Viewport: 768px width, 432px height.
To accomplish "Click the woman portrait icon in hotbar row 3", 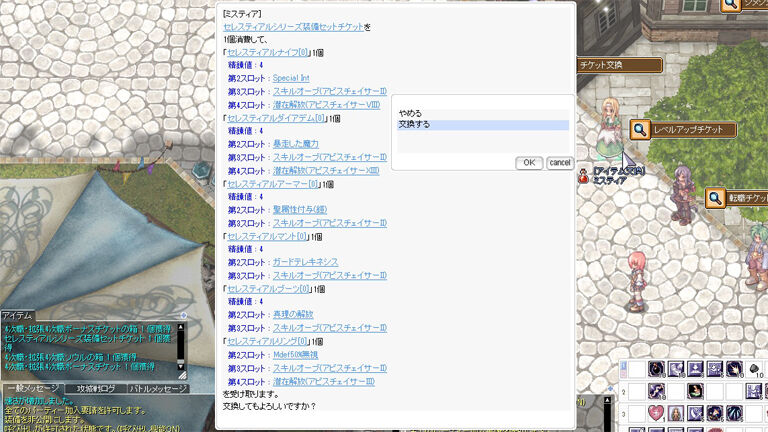I will 676,413.
